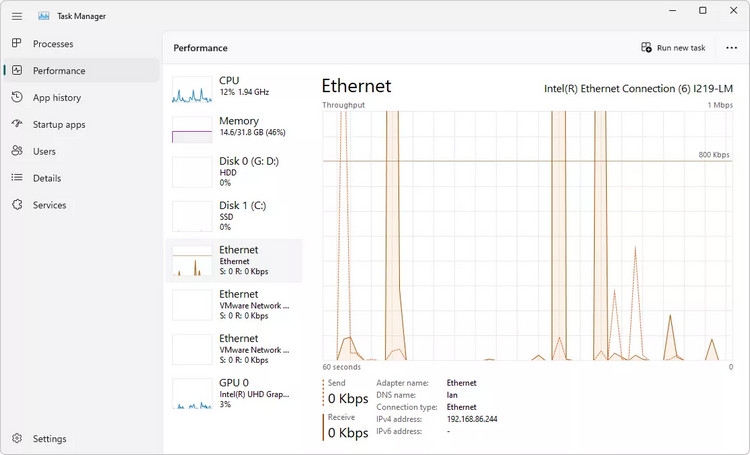
Task: Open App history page
Action: [82, 98]
